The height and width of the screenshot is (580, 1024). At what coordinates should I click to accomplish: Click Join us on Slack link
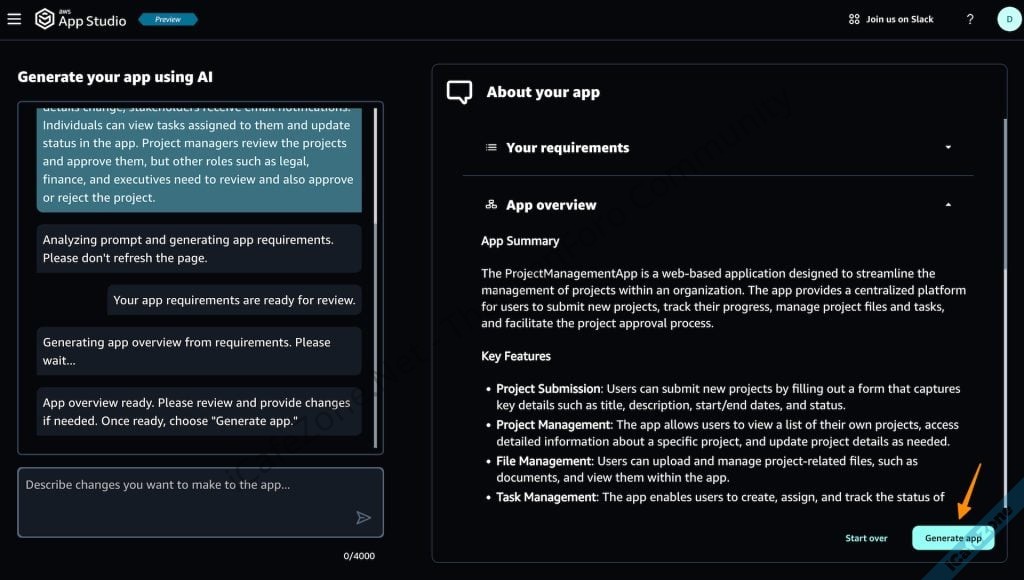pos(900,19)
